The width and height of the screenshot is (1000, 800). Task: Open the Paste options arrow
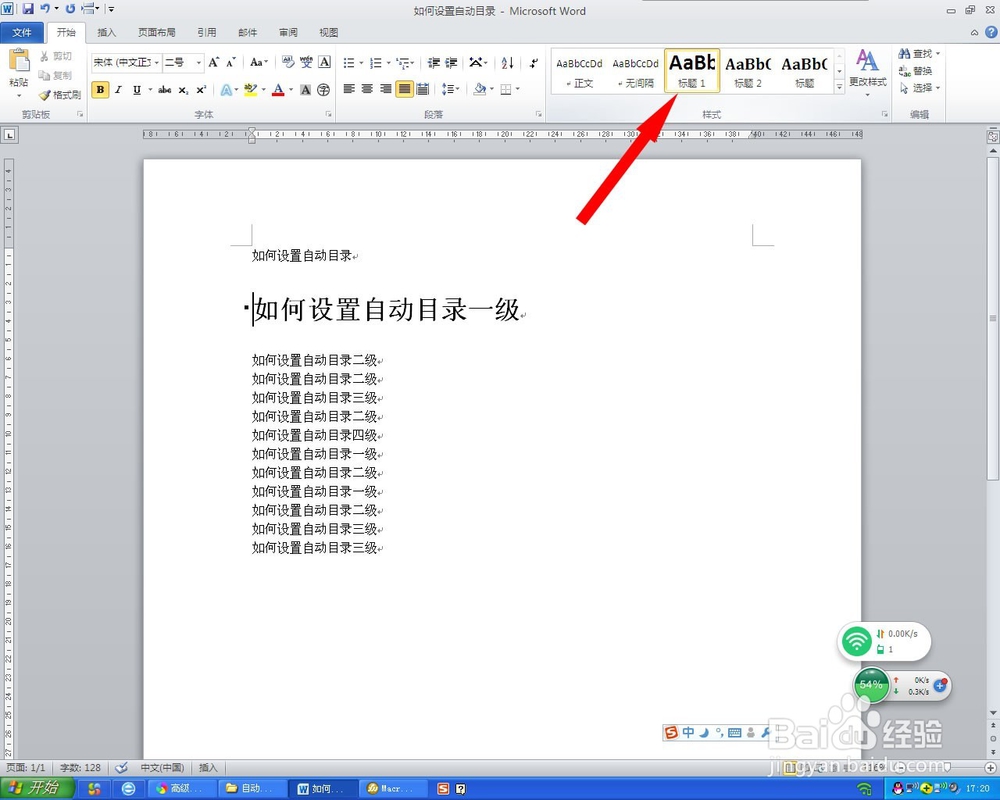[18, 96]
